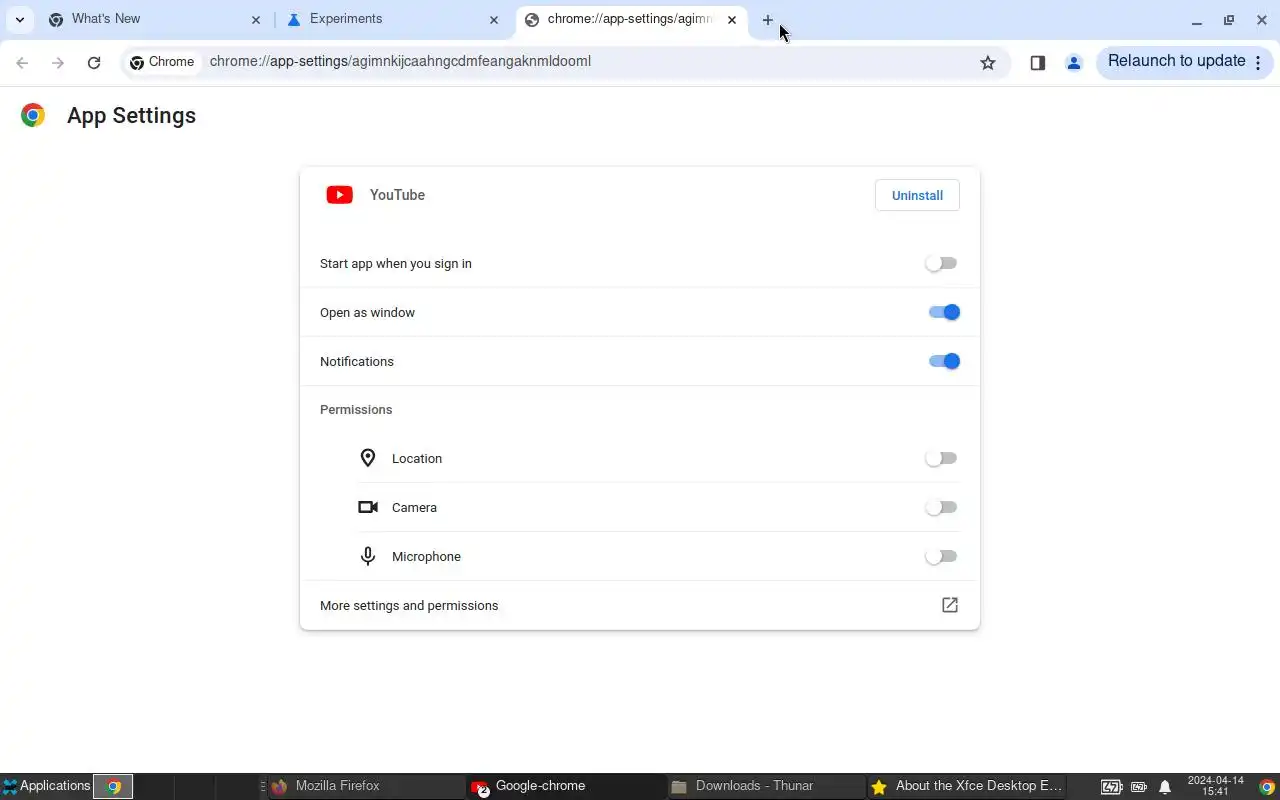Open the profile avatar icon
Image resolution: width=1280 pixels, height=800 pixels.
coord(1074,62)
